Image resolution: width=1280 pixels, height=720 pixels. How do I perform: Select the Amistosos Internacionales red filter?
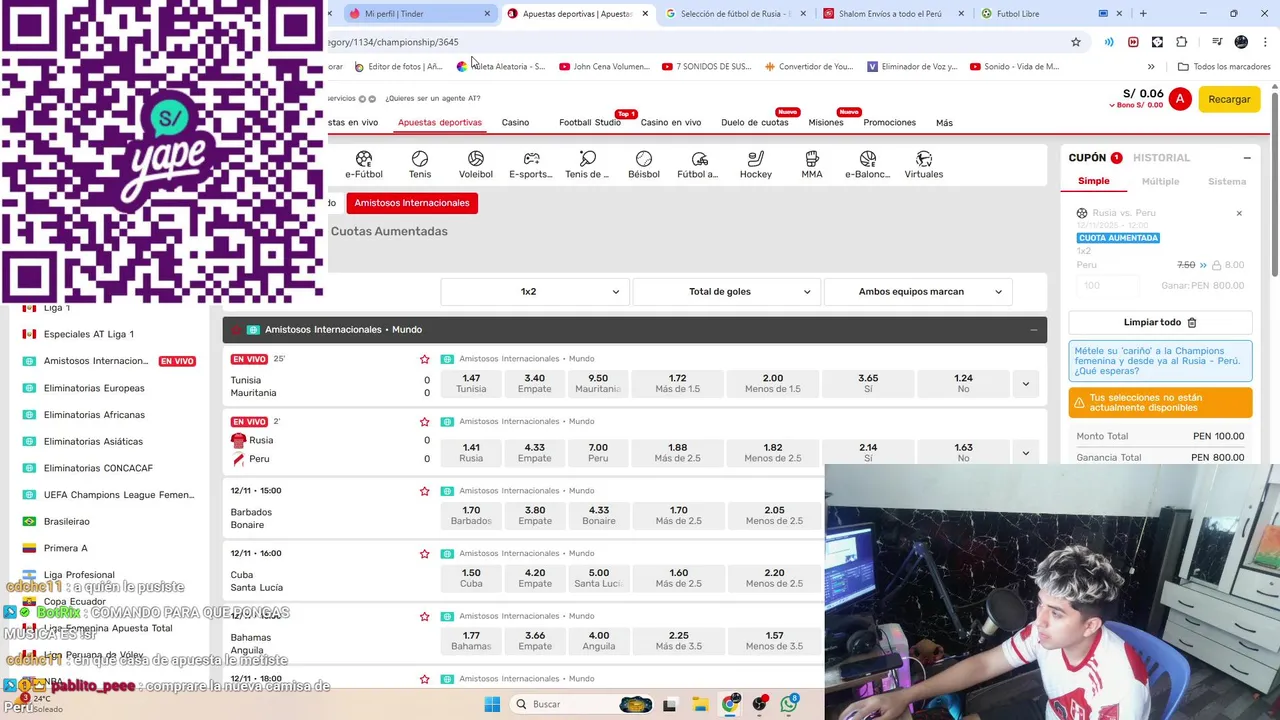[x=412, y=203]
